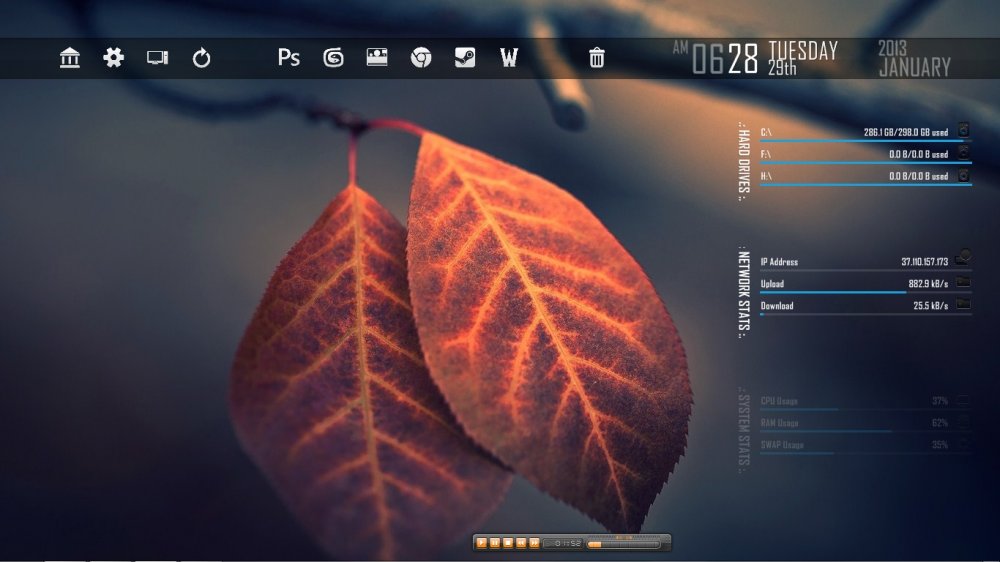Open Steam from the top bar

pos(465,58)
